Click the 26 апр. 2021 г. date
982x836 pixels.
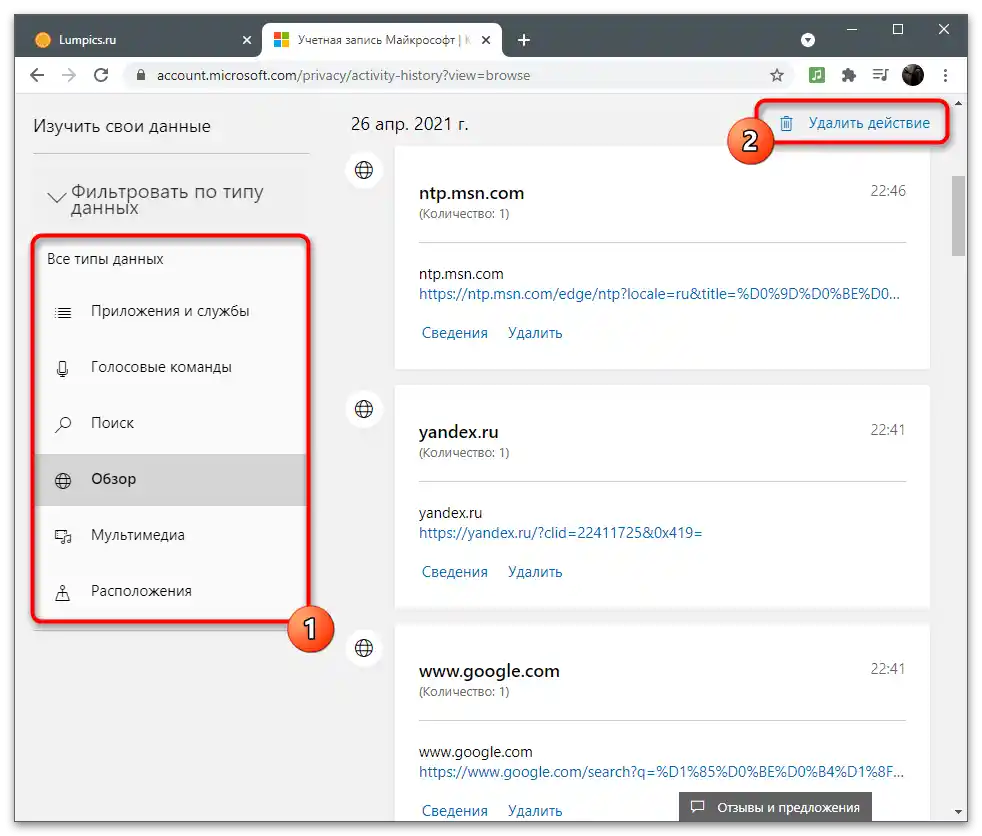click(x=410, y=124)
